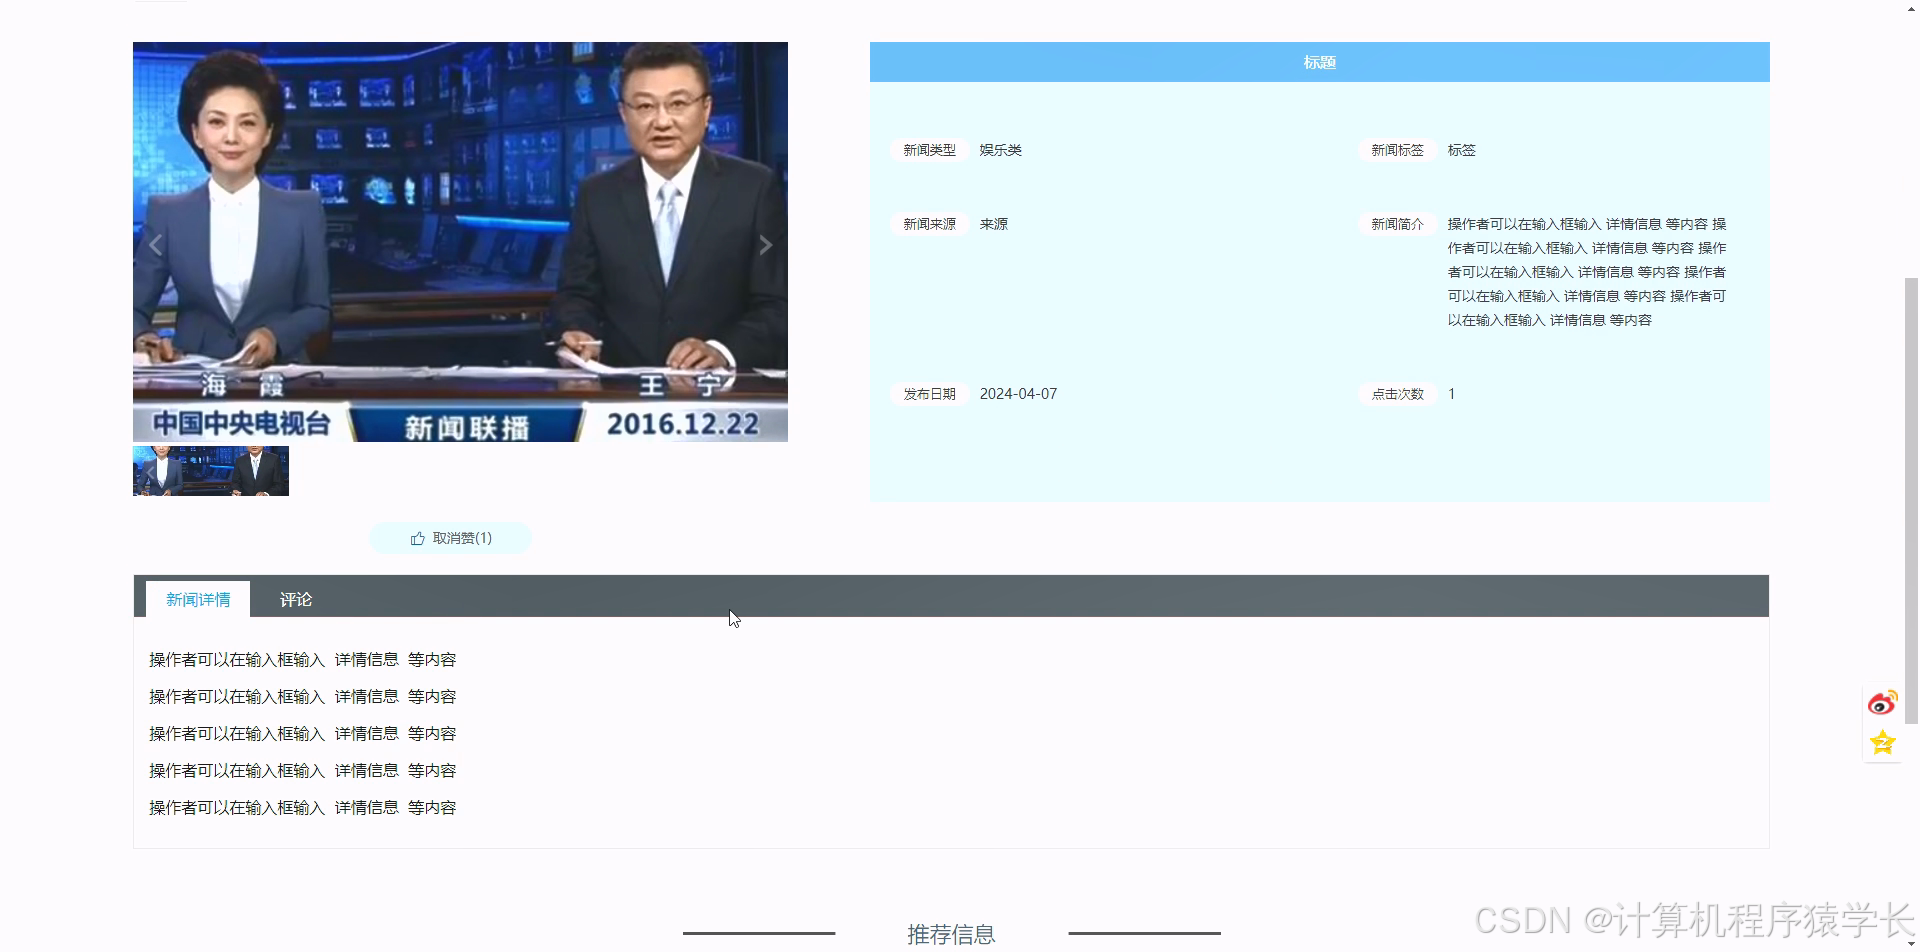This screenshot has width=1920, height=952.
Task: Show previous carousel image with left arrow
Action: 156,245
